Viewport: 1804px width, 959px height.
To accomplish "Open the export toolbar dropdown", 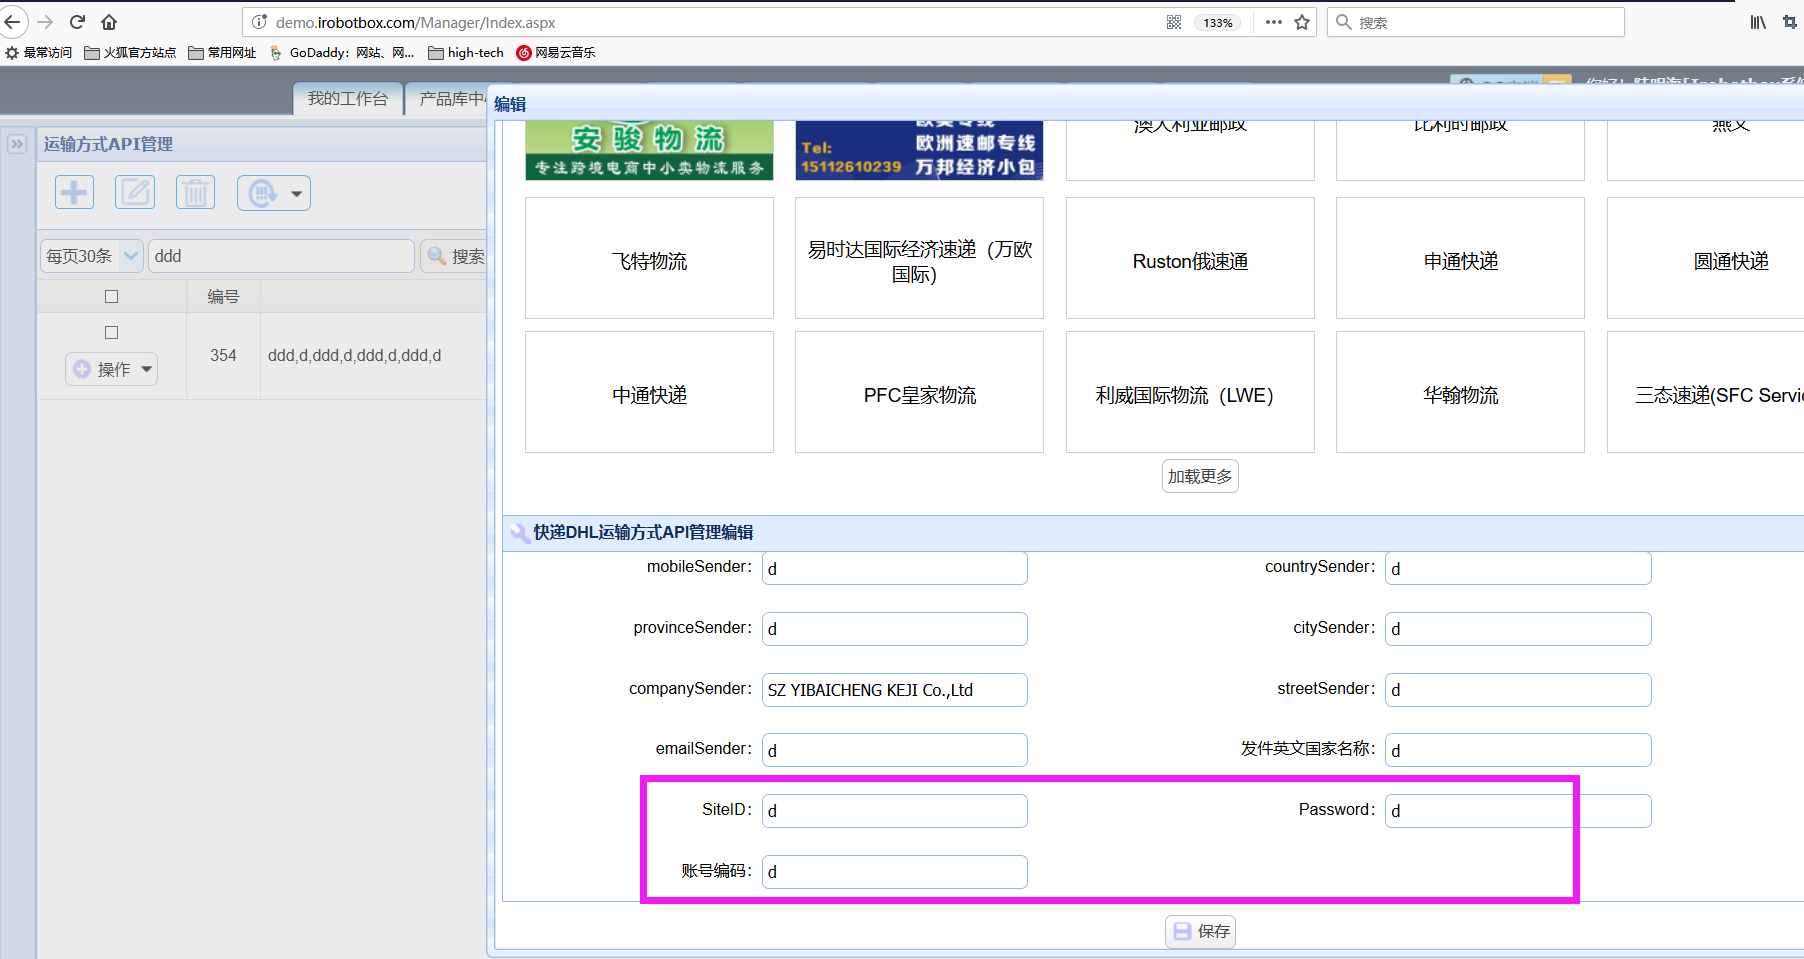I will click(x=274, y=193).
